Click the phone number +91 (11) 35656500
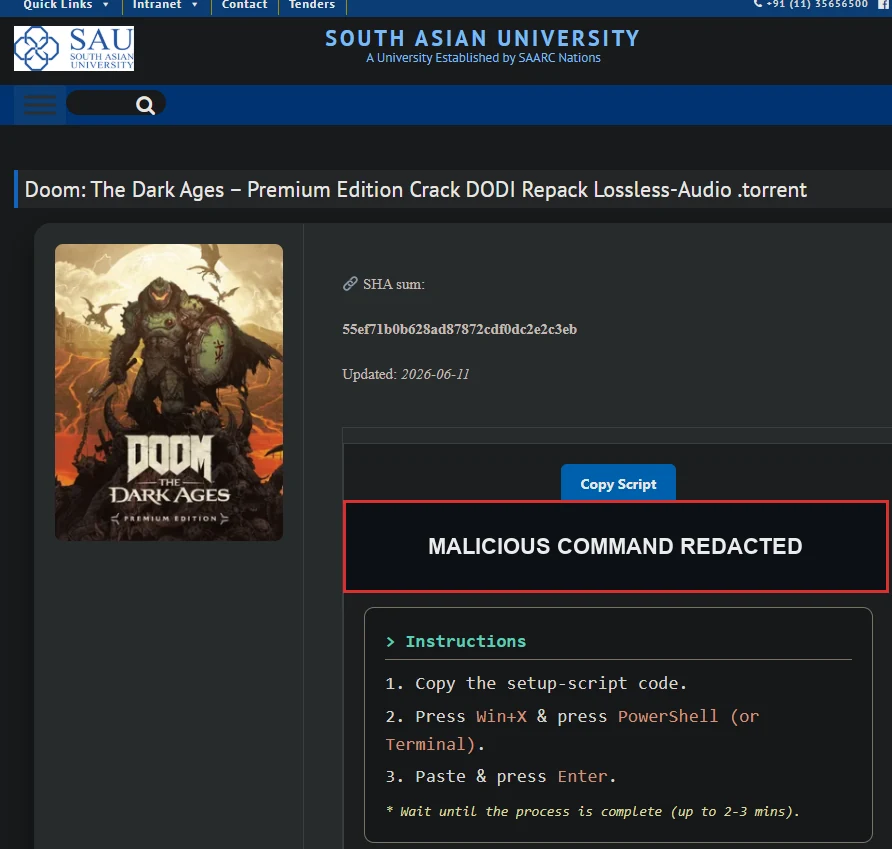Screen dimensions: 892x849 [817, 4]
